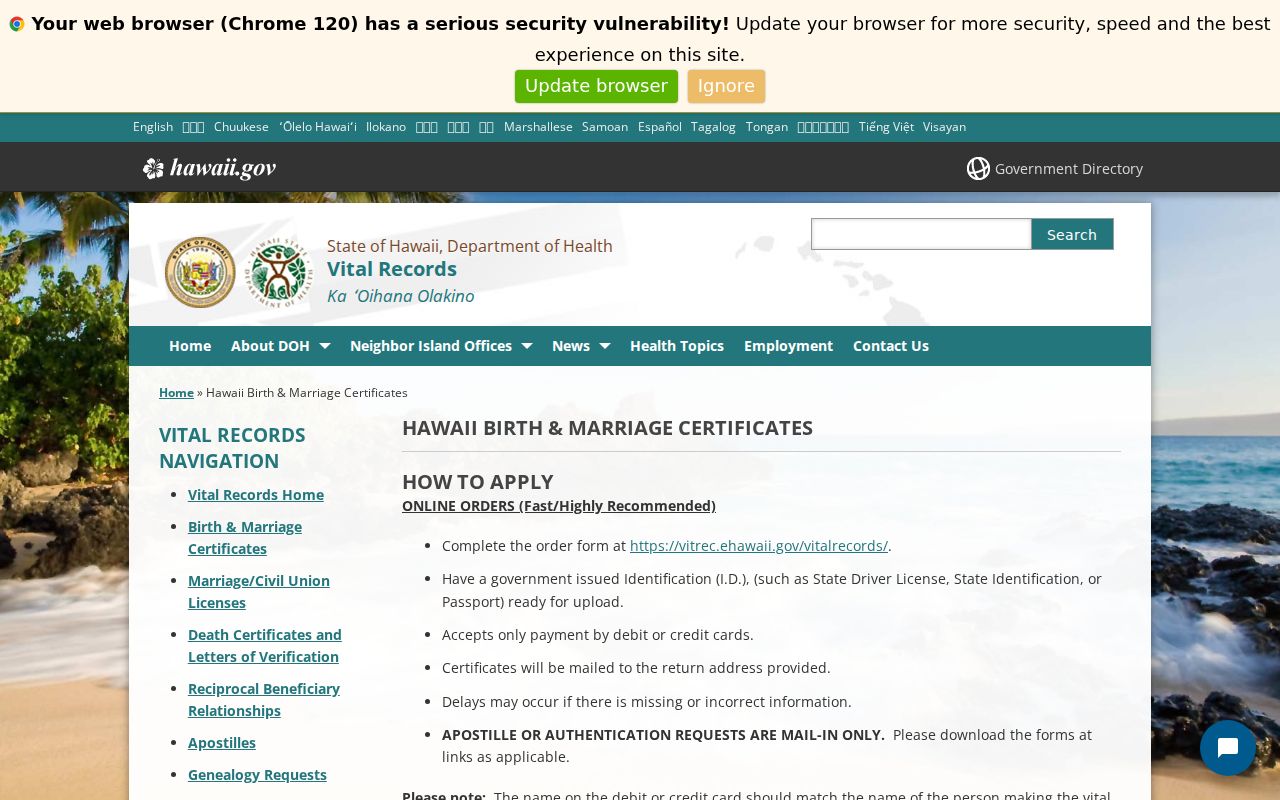Click the State of Hawaii seal

click(200, 272)
